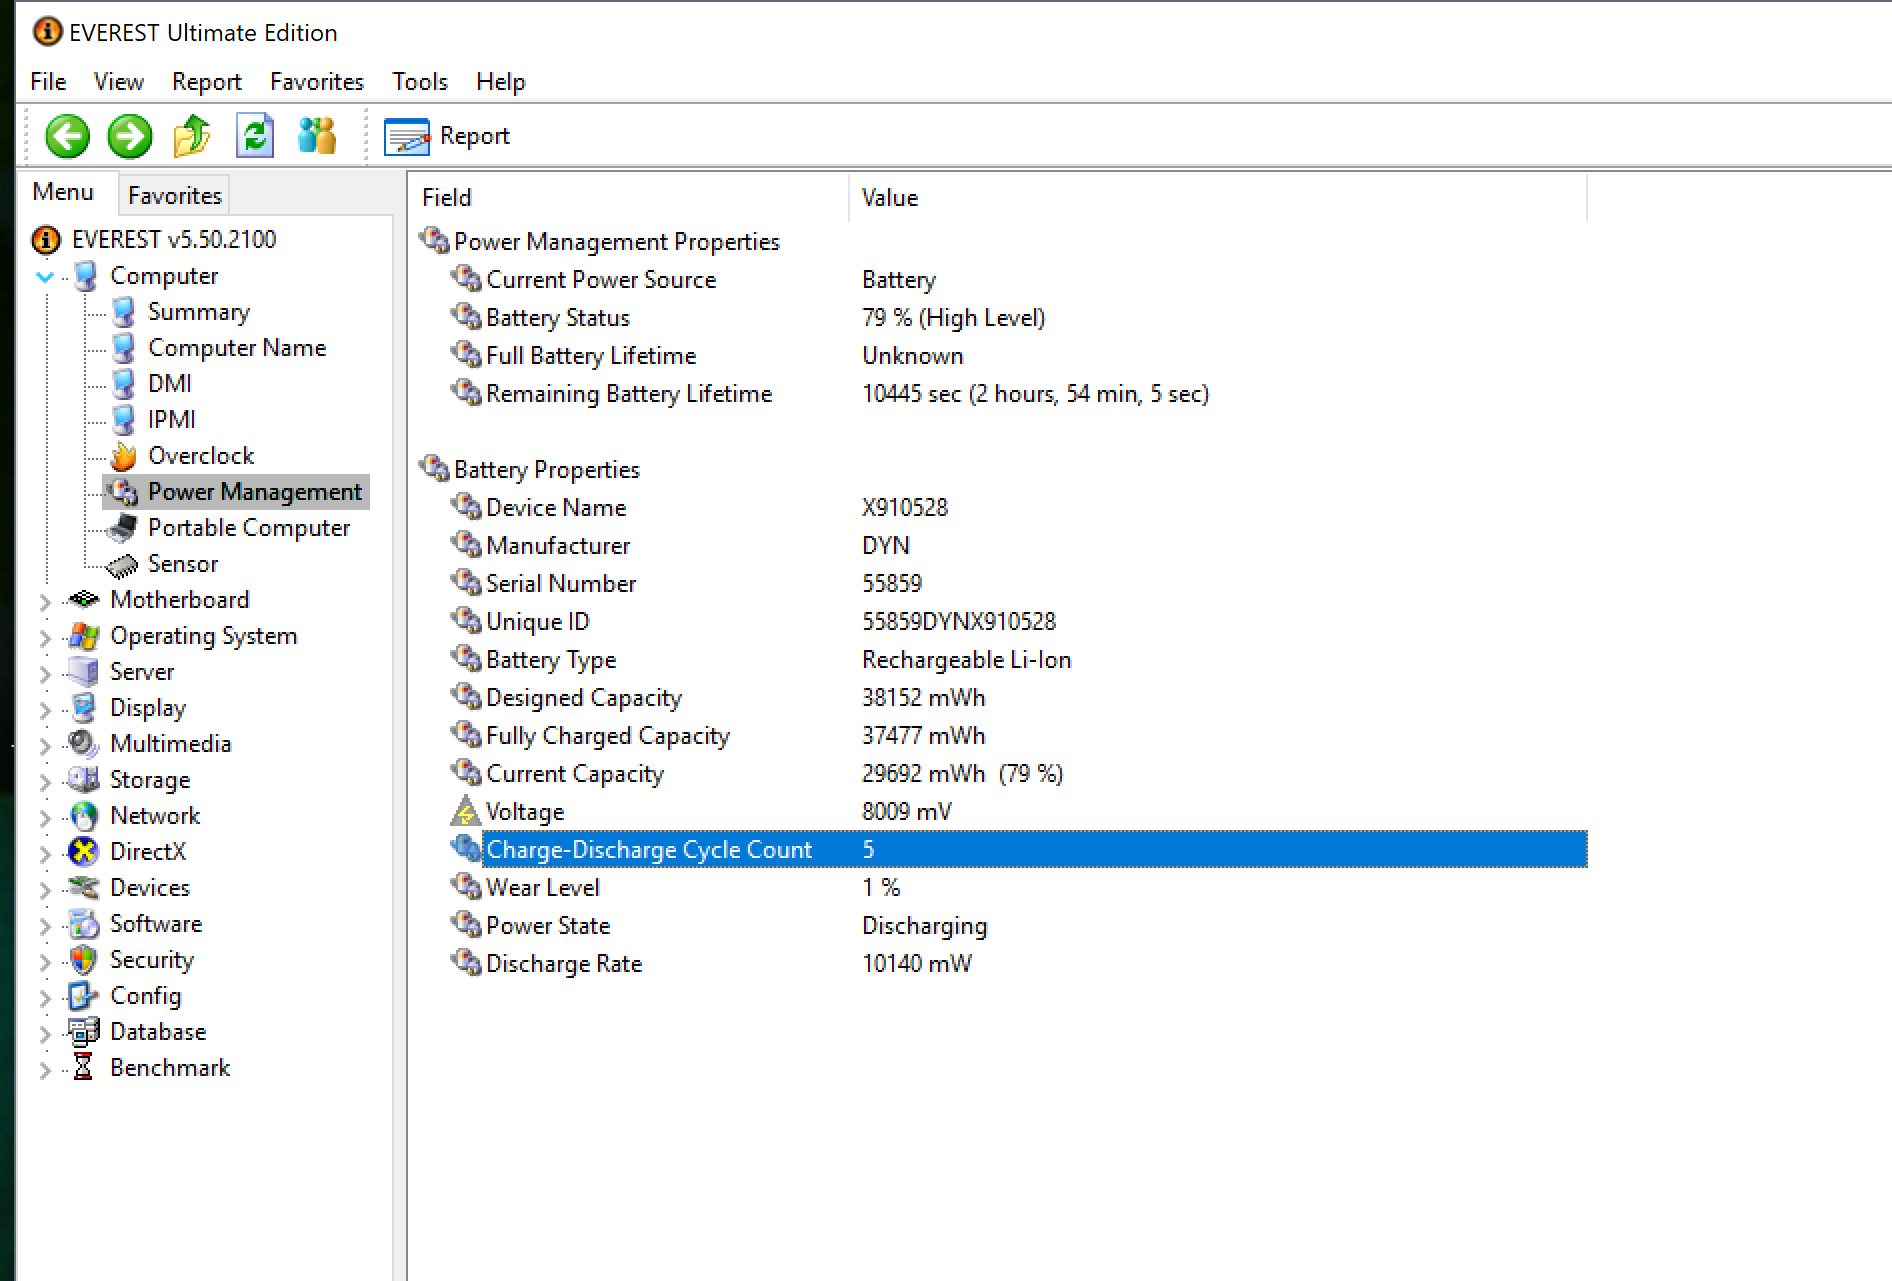This screenshot has width=1892, height=1281.
Task: Expand the Benchmark tree node
Action: click(45, 1069)
